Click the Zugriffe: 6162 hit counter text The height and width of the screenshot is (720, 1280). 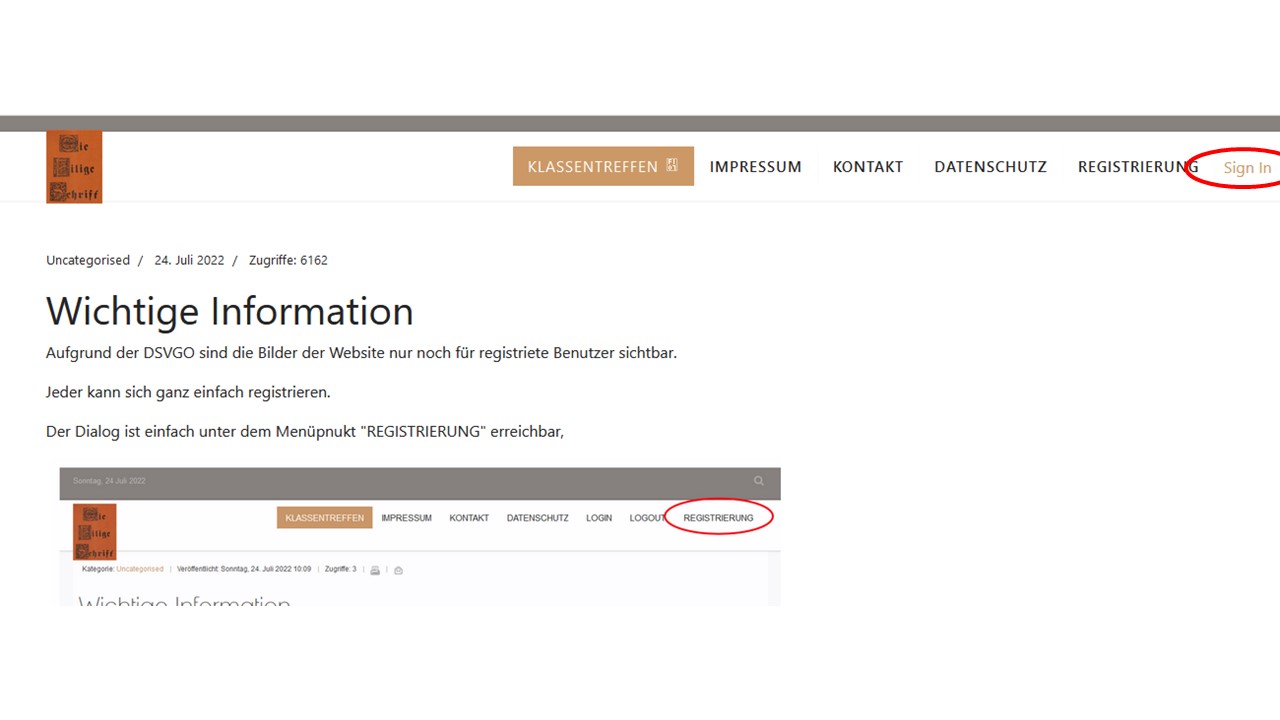tap(288, 260)
